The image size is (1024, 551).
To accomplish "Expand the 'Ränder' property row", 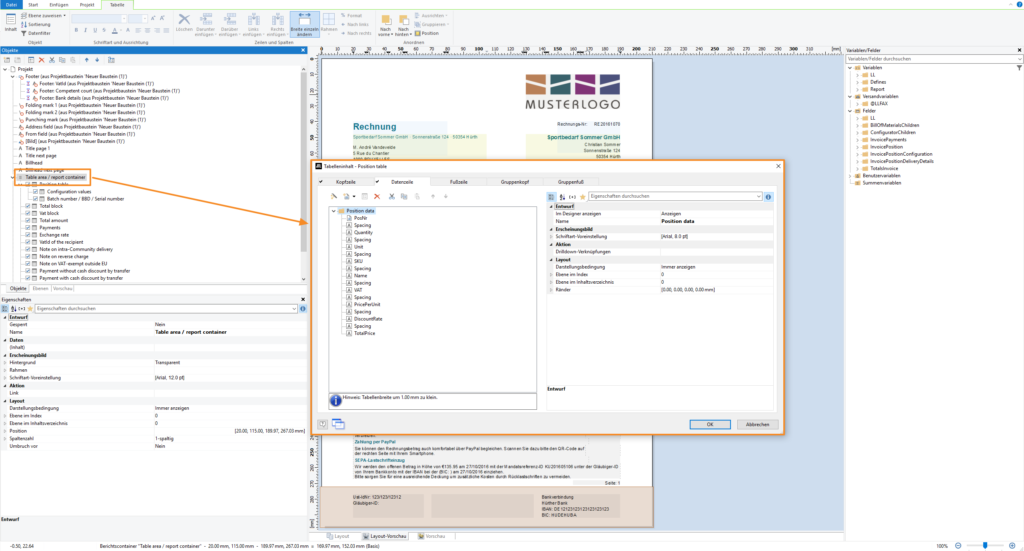I will [x=550, y=289].
